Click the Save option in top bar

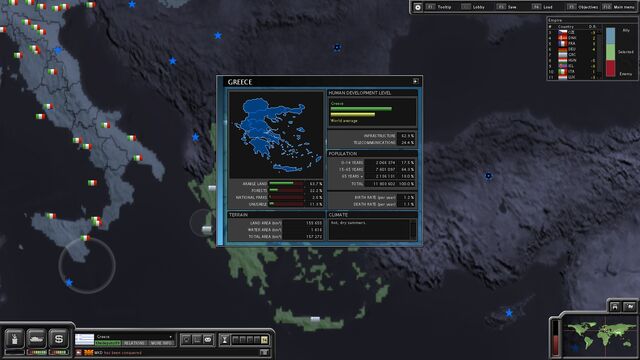click(x=512, y=7)
